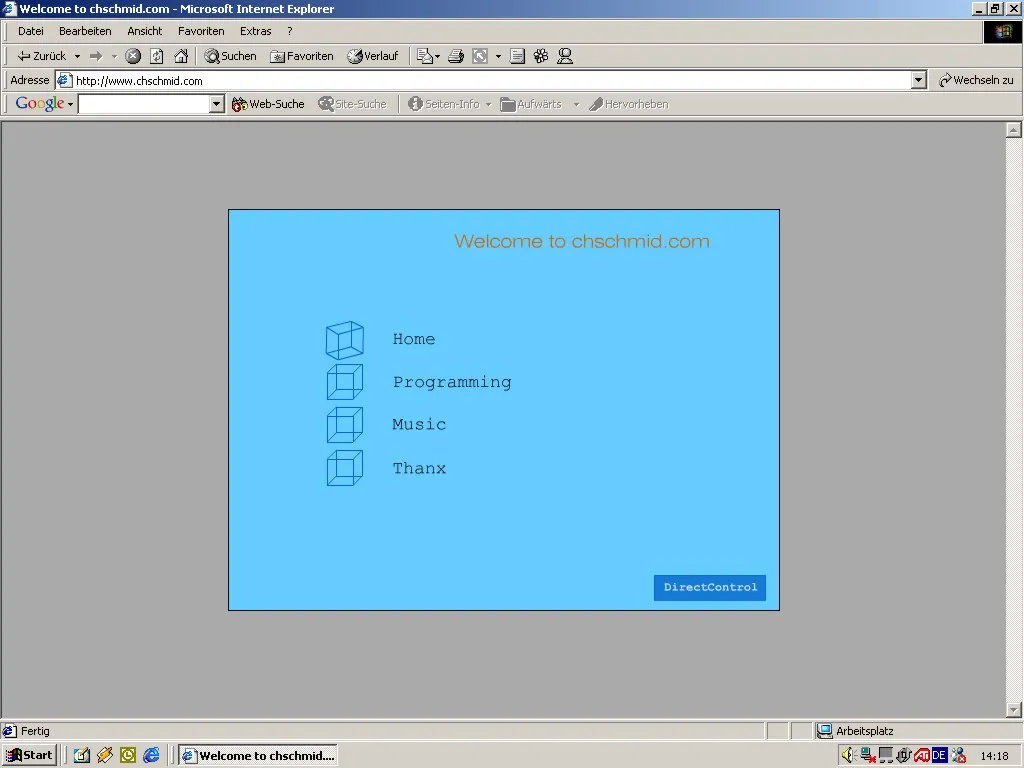Print the page with the printer icon
The width and height of the screenshot is (1024, 768).
456,56
